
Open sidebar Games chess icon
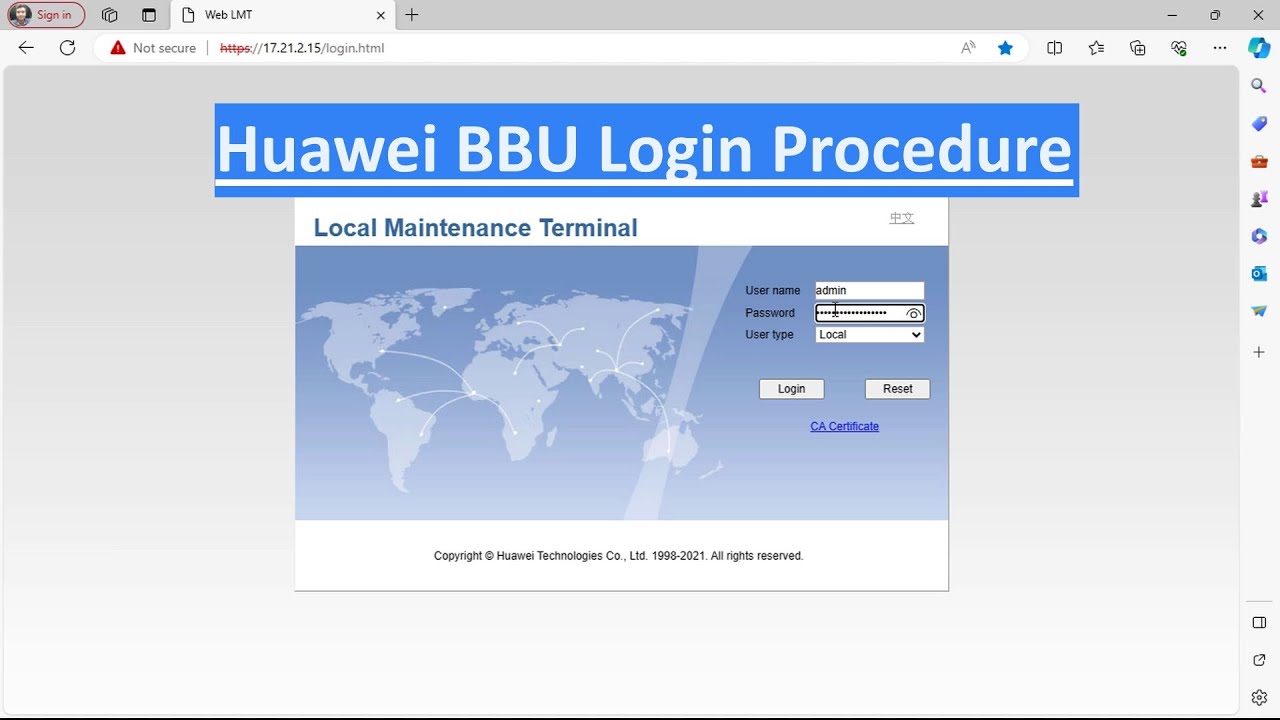[1259, 199]
